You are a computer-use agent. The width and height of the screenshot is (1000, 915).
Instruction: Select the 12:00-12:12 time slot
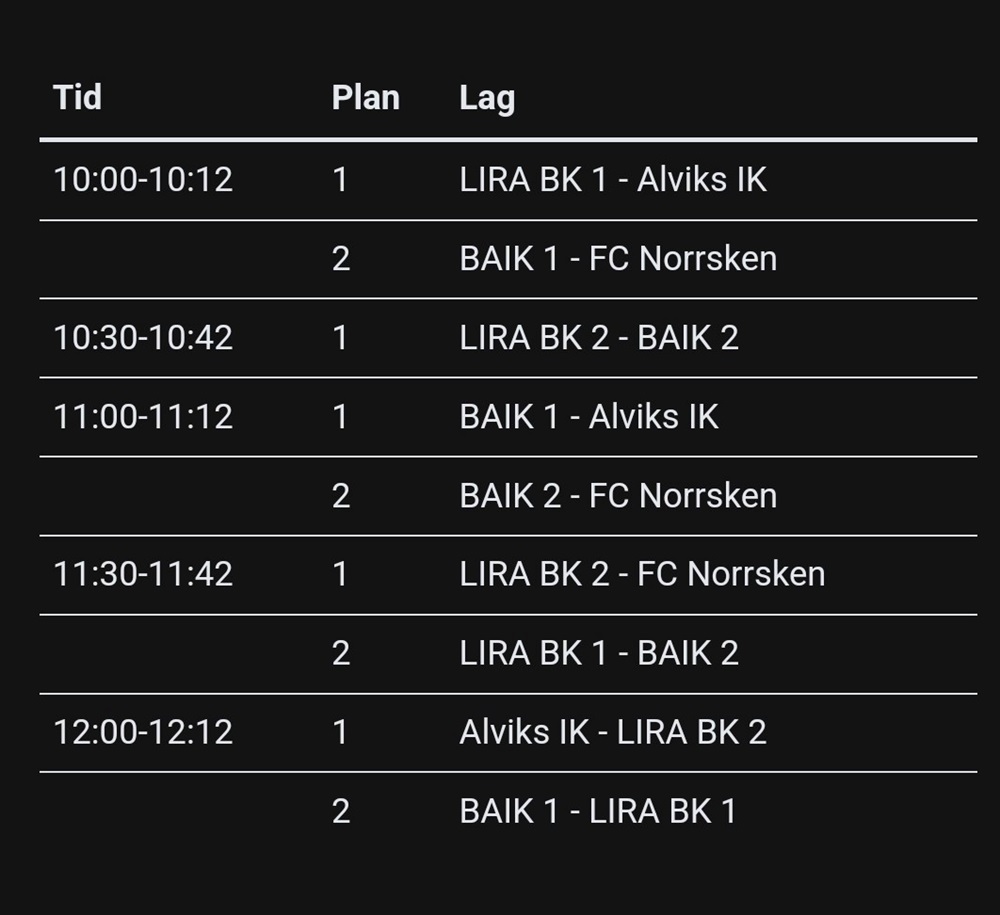tap(143, 732)
